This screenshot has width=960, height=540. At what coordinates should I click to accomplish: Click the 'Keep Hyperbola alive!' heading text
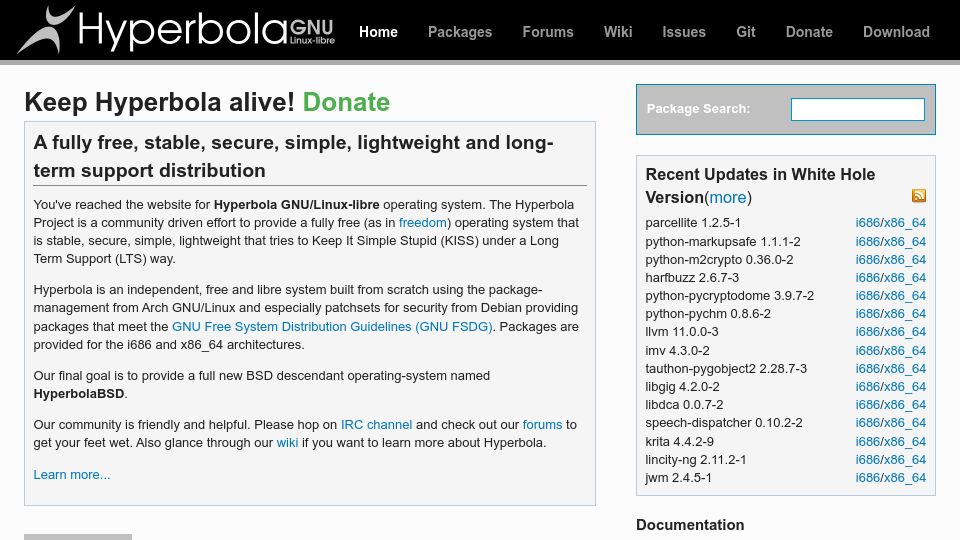(x=159, y=102)
